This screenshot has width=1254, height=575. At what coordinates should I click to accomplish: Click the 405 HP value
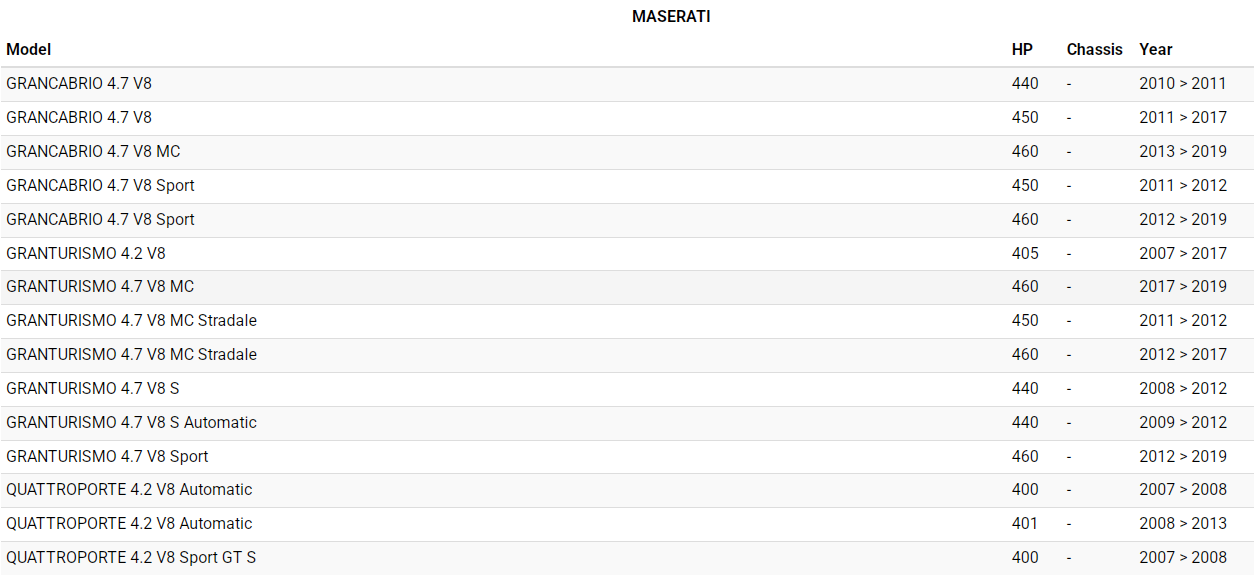(1025, 253)
